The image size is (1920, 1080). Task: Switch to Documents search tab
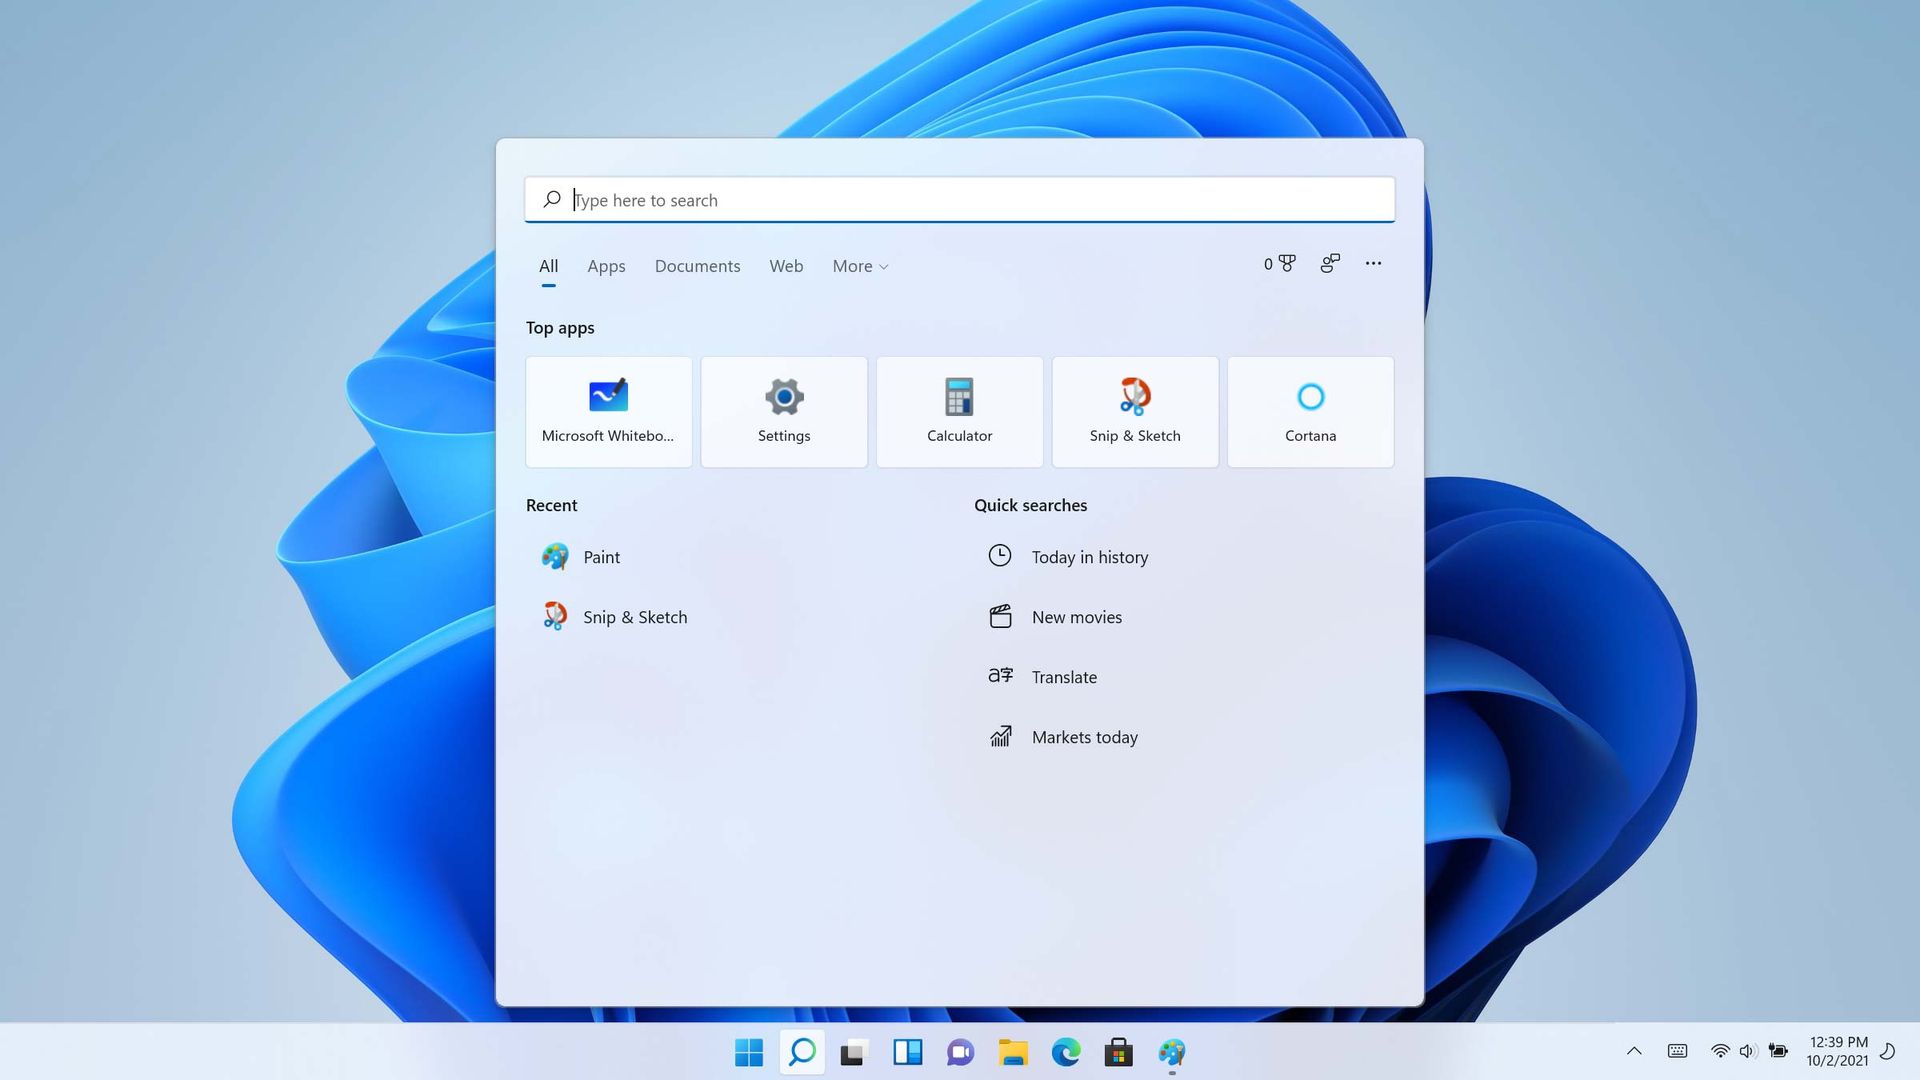(x=698, y=266)
